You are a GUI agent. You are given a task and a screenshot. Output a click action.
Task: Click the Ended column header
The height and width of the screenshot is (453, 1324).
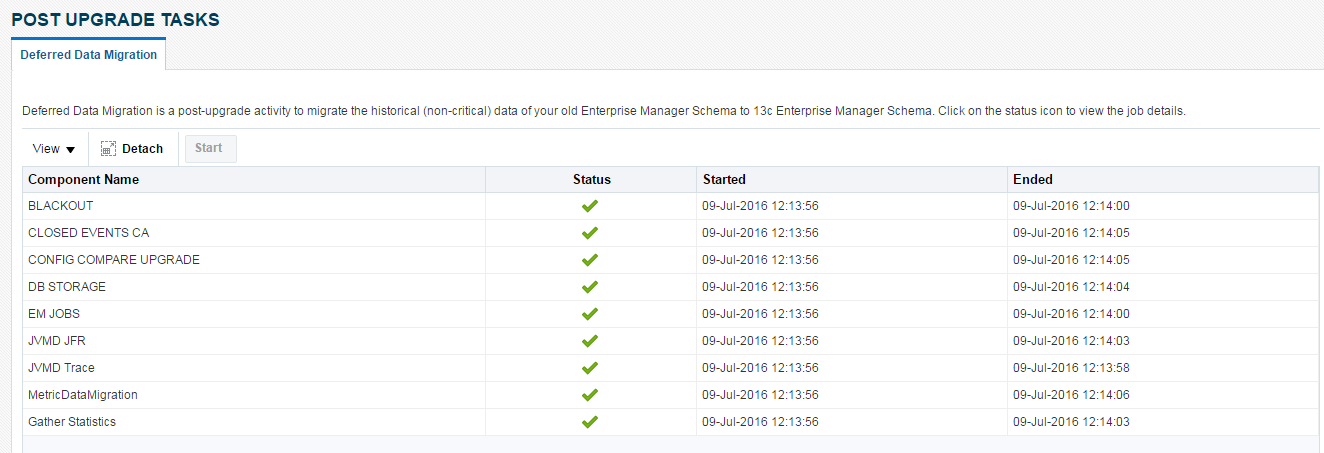[1032, 180]
